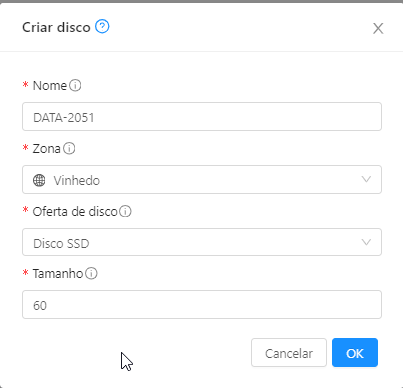Focus the Nome field containing DATA-2051
The width and height of the screenshot is (403, 388).
(202, 117)
